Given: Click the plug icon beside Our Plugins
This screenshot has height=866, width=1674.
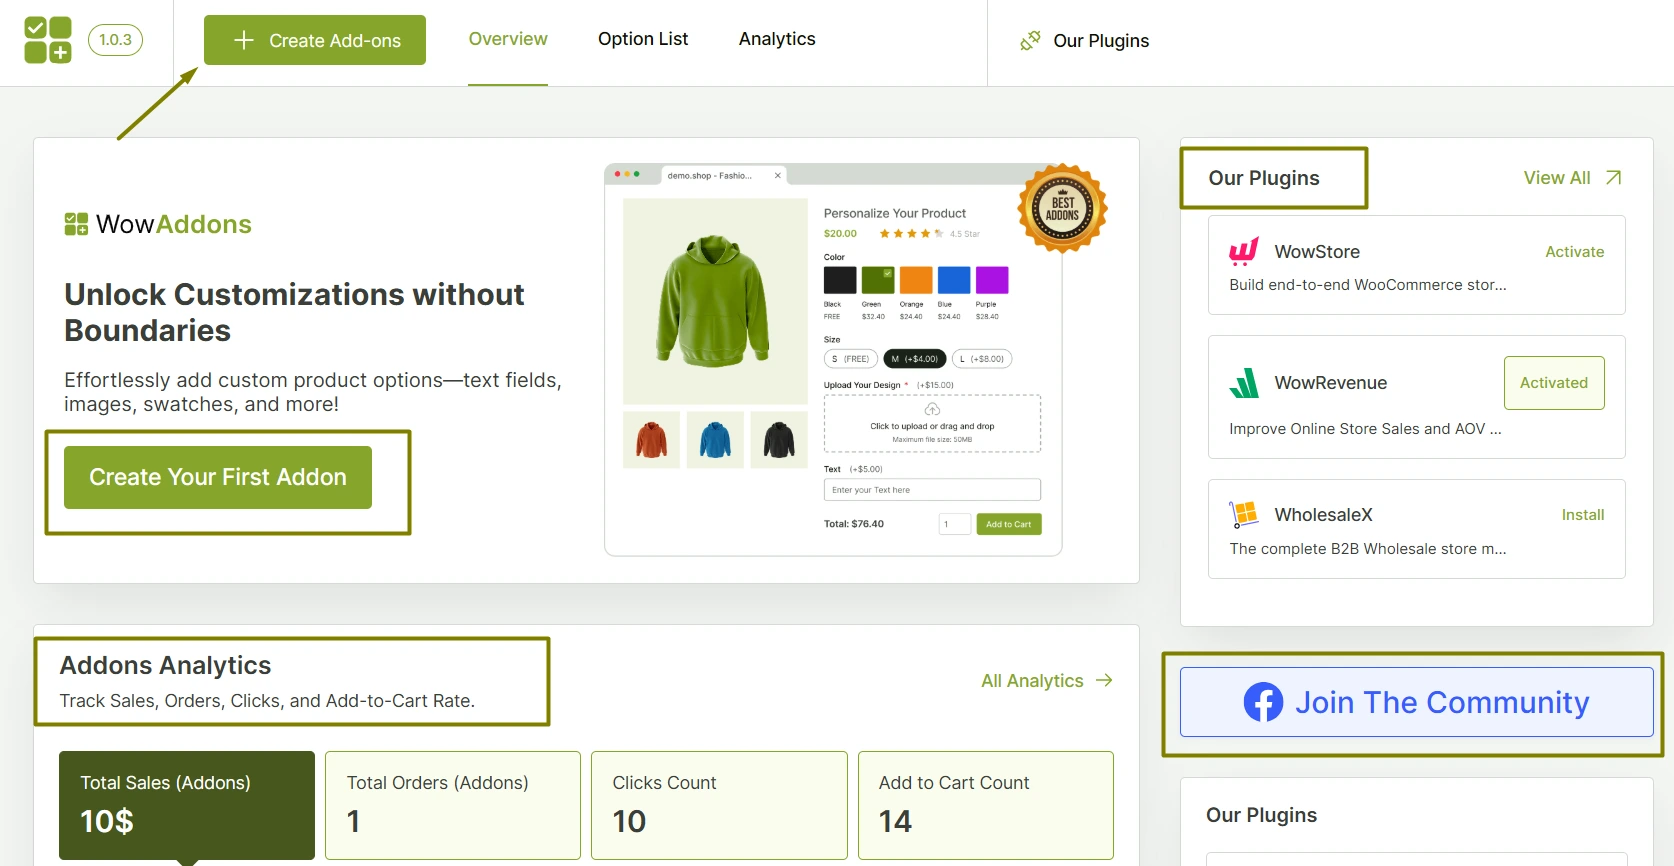Looking at the screenshot, I should 1030,41.
